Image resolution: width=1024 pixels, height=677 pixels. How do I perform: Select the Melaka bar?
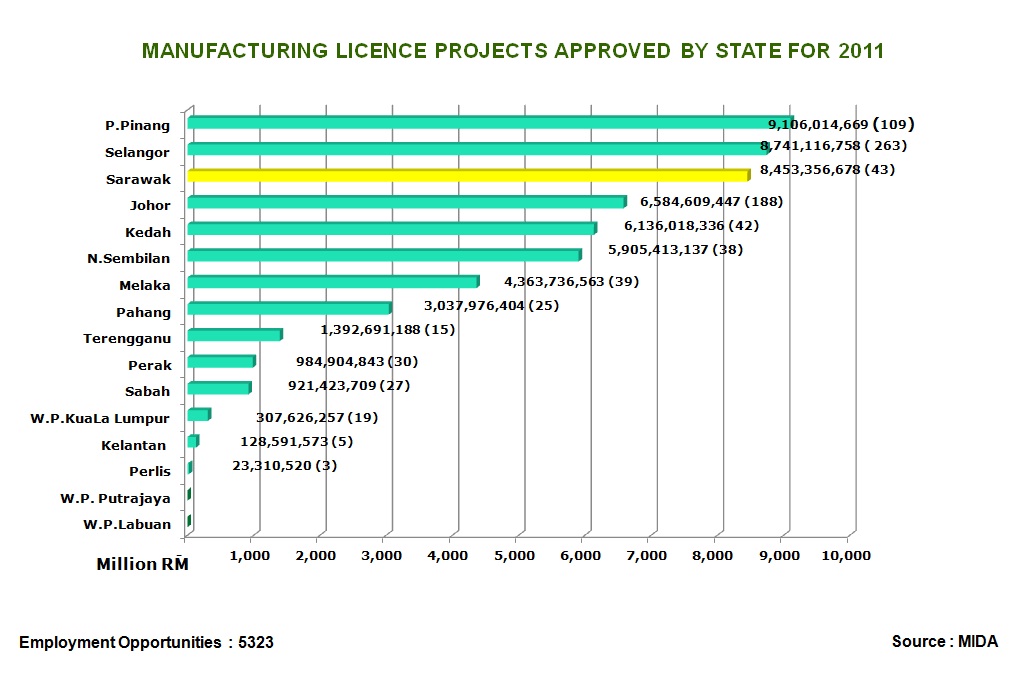(332, 282)
